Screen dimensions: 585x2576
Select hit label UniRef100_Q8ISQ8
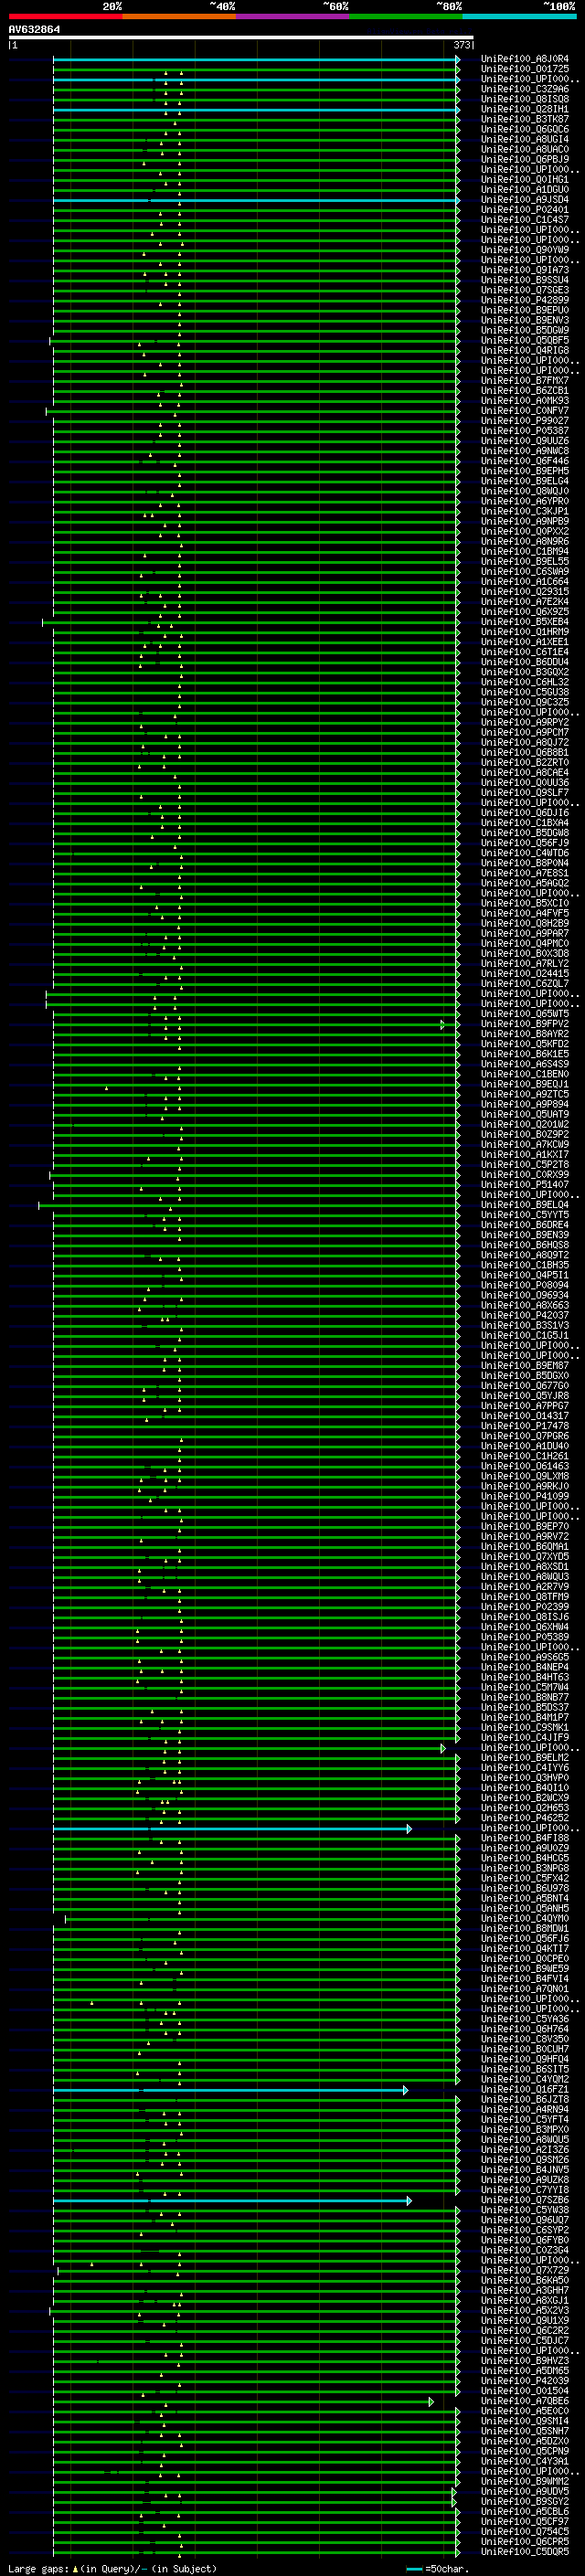pos(525,99)
